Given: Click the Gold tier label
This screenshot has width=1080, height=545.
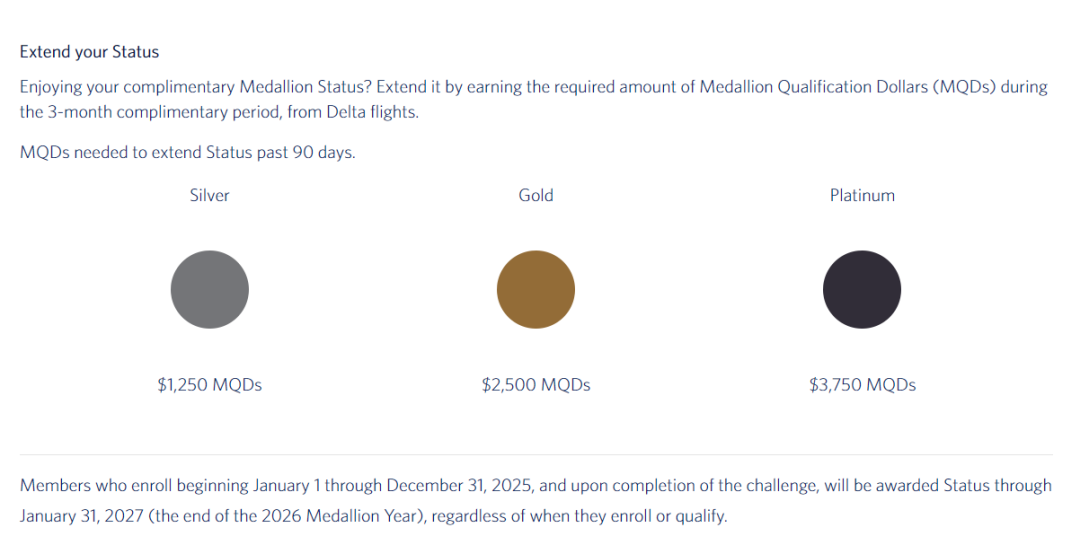Looking at the screenshot, I should (536, 196).
